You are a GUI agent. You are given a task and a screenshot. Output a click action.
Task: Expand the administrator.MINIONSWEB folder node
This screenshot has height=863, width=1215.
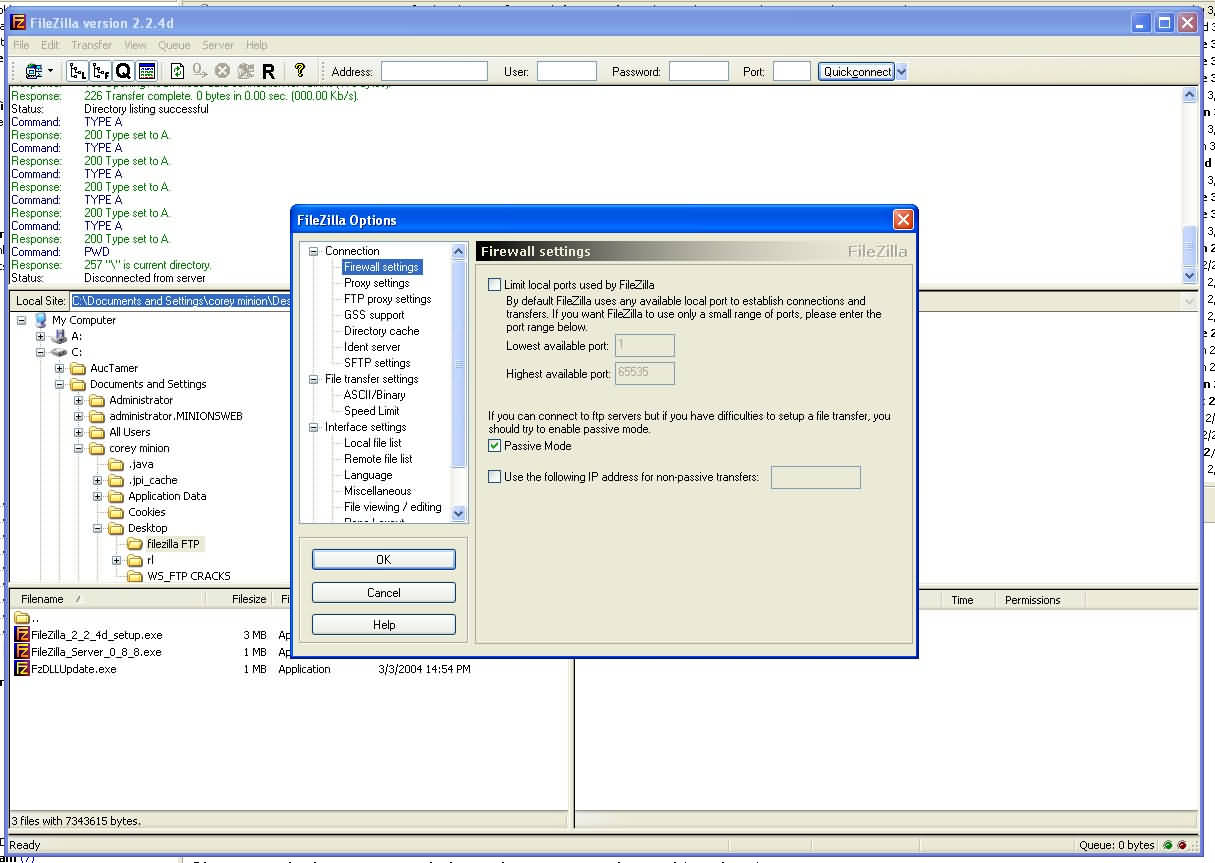tap(79, 416)
